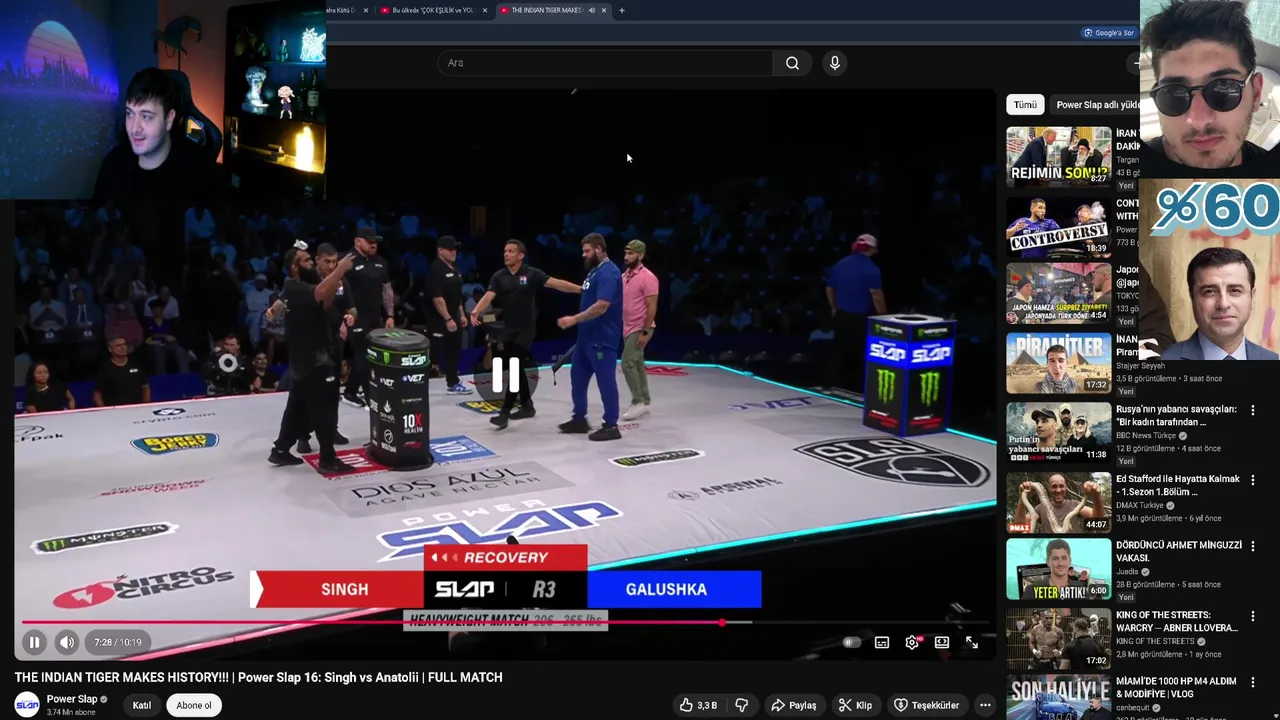Image resolution: width=1280 pixels, height=720 pixels.
Task: Open 'Rusya'nın yabancı savaşçıları' video title
Action: click(x=1176, y=416)
